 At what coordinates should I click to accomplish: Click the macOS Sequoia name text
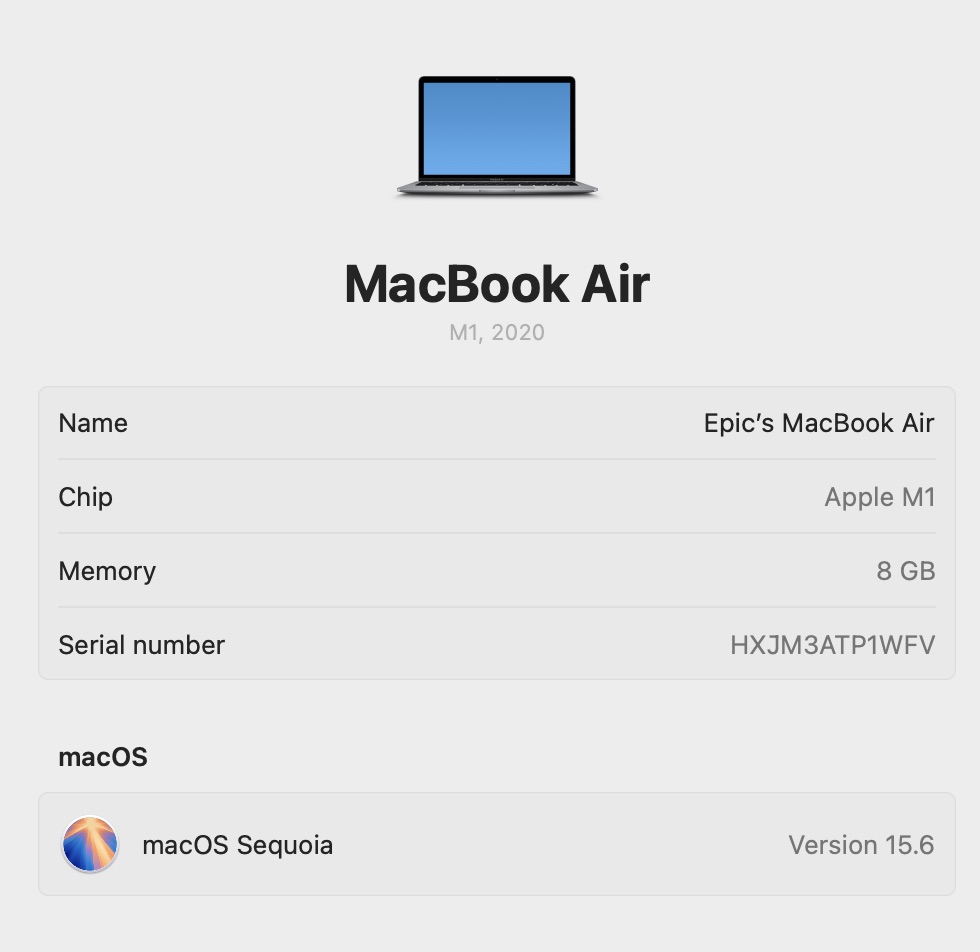click(x=238, y=845)
